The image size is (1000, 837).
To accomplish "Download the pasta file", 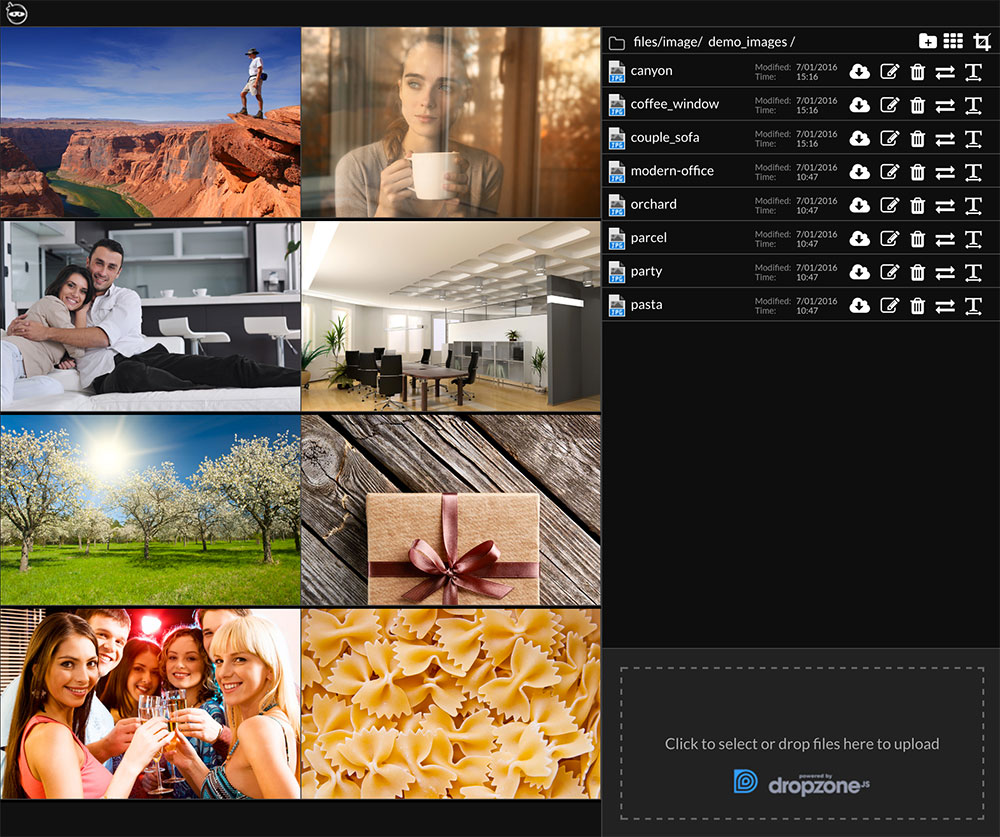I will tap(860, 306).
